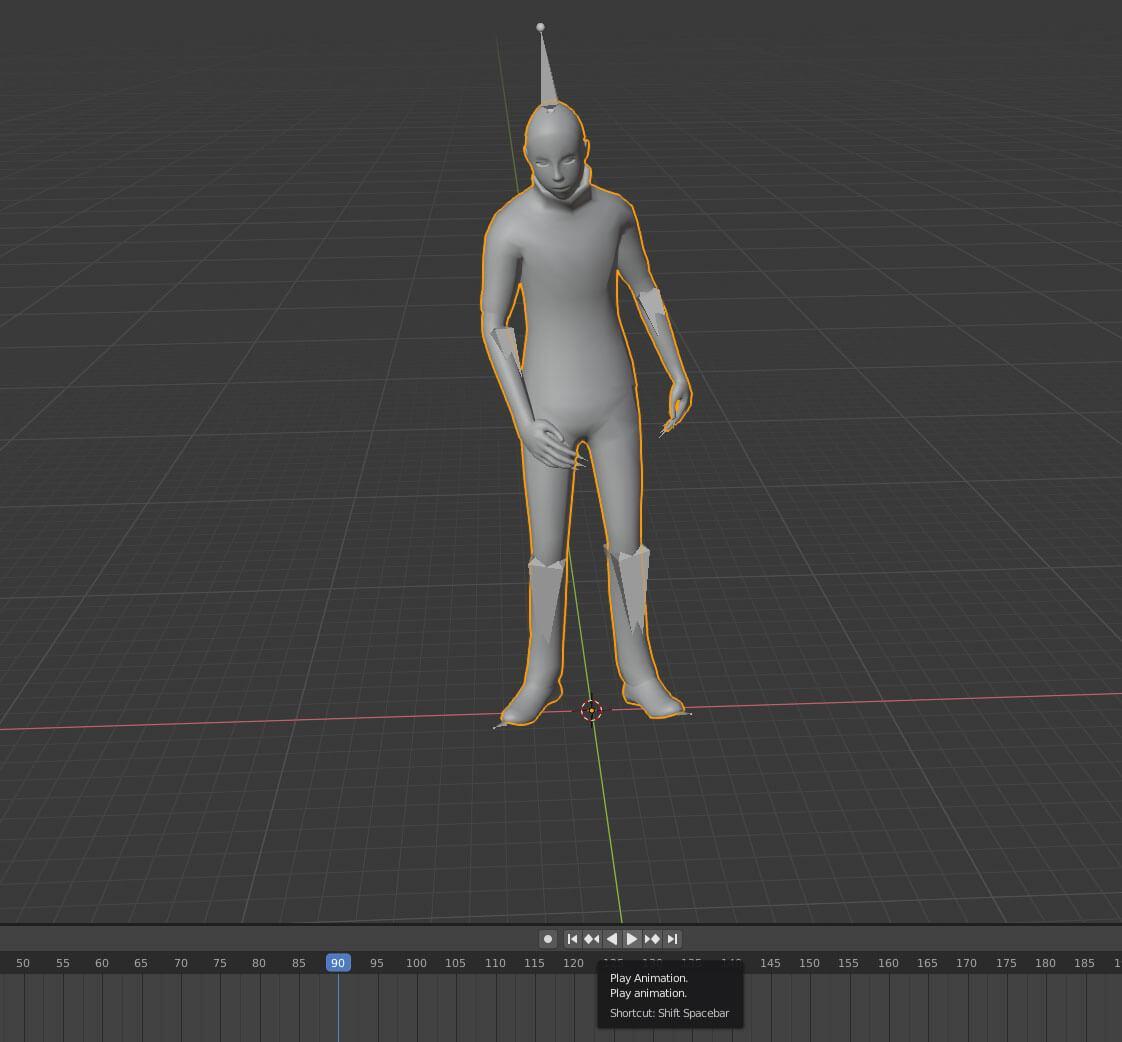Click frame 50 on the timeline ruler

point(22,963)
